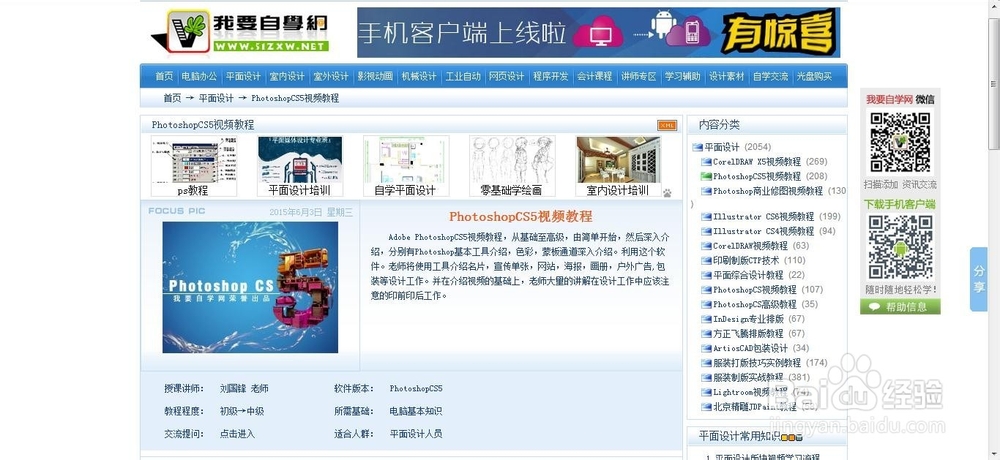Click the paw icon beside 室内设计培训
This screenshot has height=460, width=1000.
click(667, 193)
